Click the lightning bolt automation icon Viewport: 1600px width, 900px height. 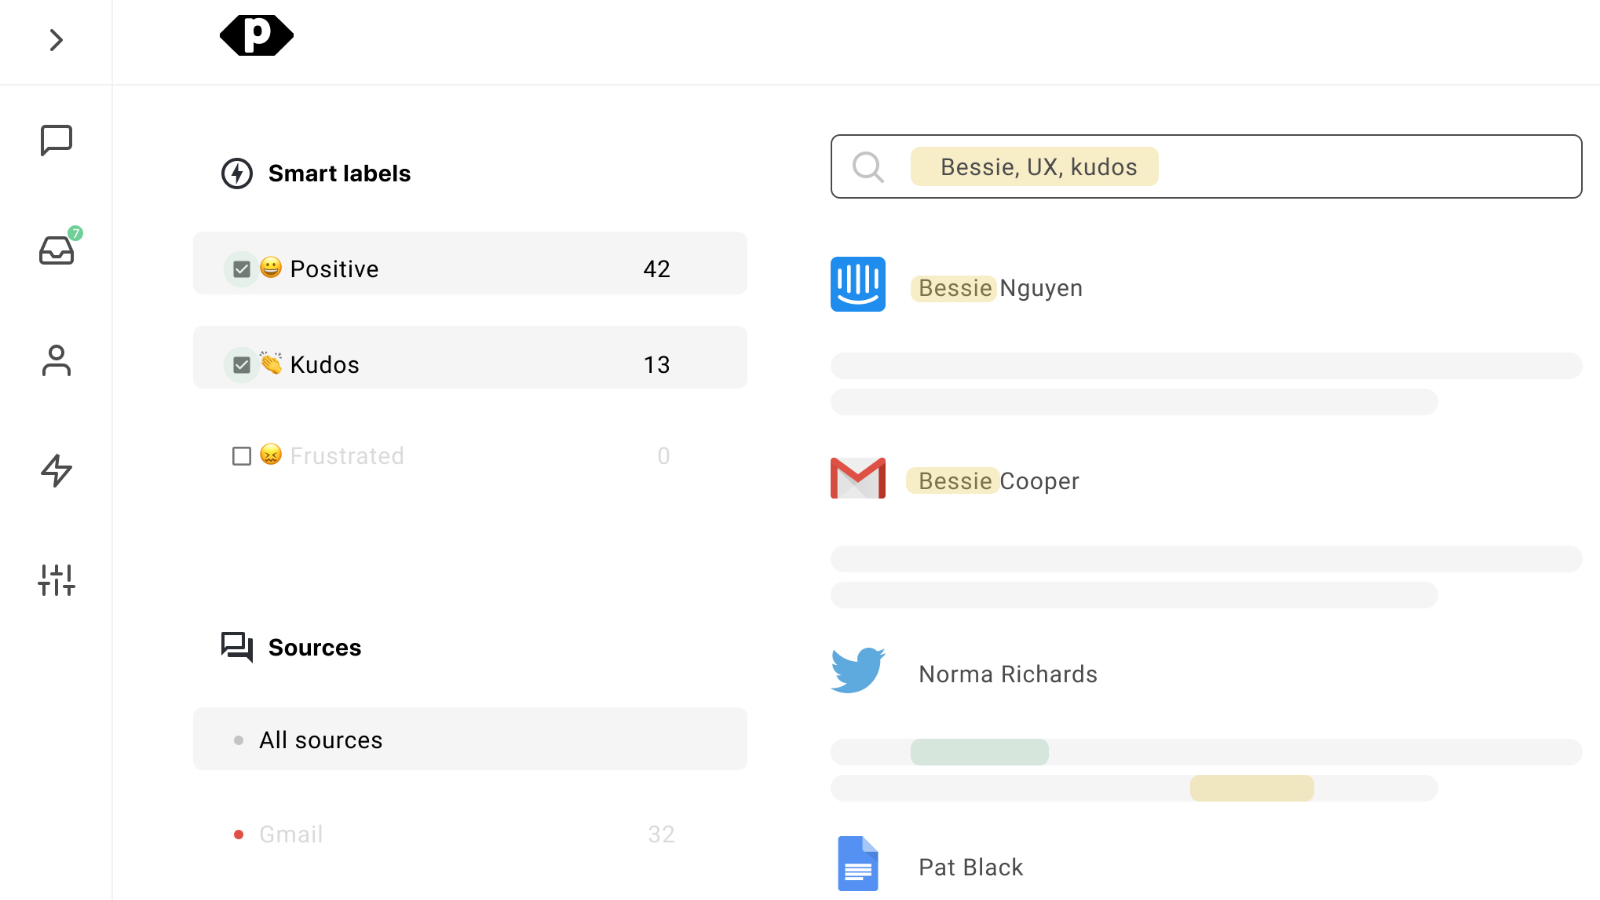[x=56, y=470]
